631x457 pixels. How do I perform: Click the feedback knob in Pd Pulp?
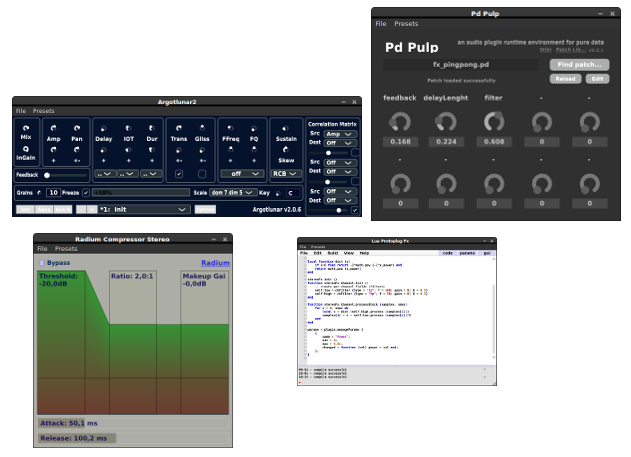coord(400,122)
